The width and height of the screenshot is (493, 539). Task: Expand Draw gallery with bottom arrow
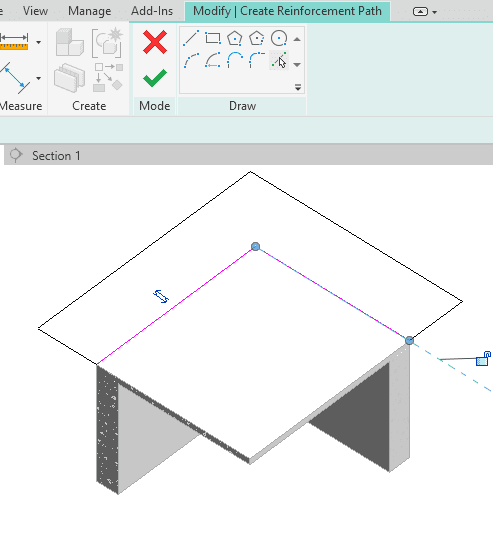tap(298, 88)
